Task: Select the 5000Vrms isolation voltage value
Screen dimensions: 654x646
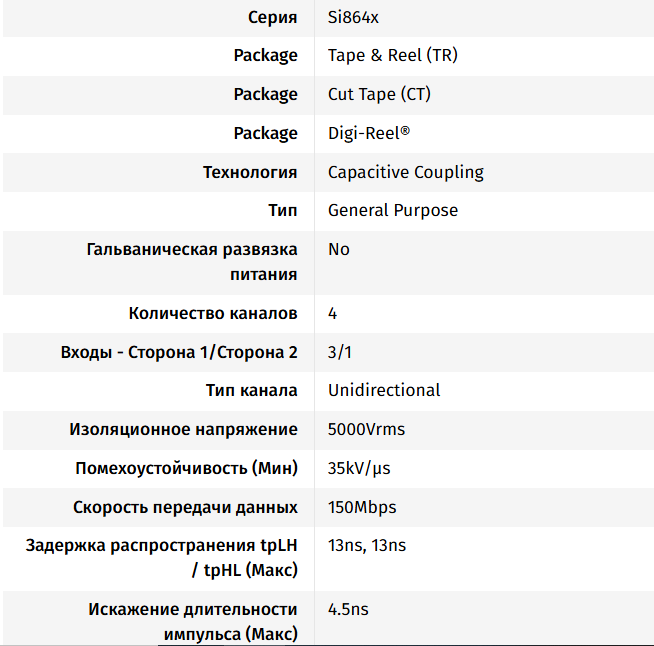Action: pyautogui.click(x=366, y=429)
